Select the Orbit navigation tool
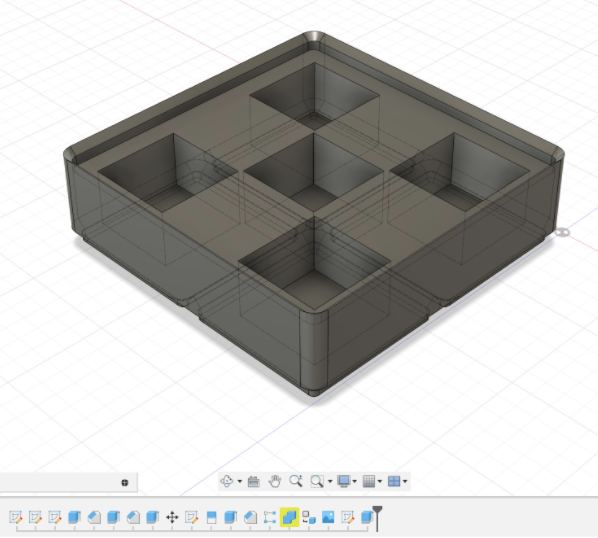Viewport: 598px width, 538px height. (x=227, y=481)
